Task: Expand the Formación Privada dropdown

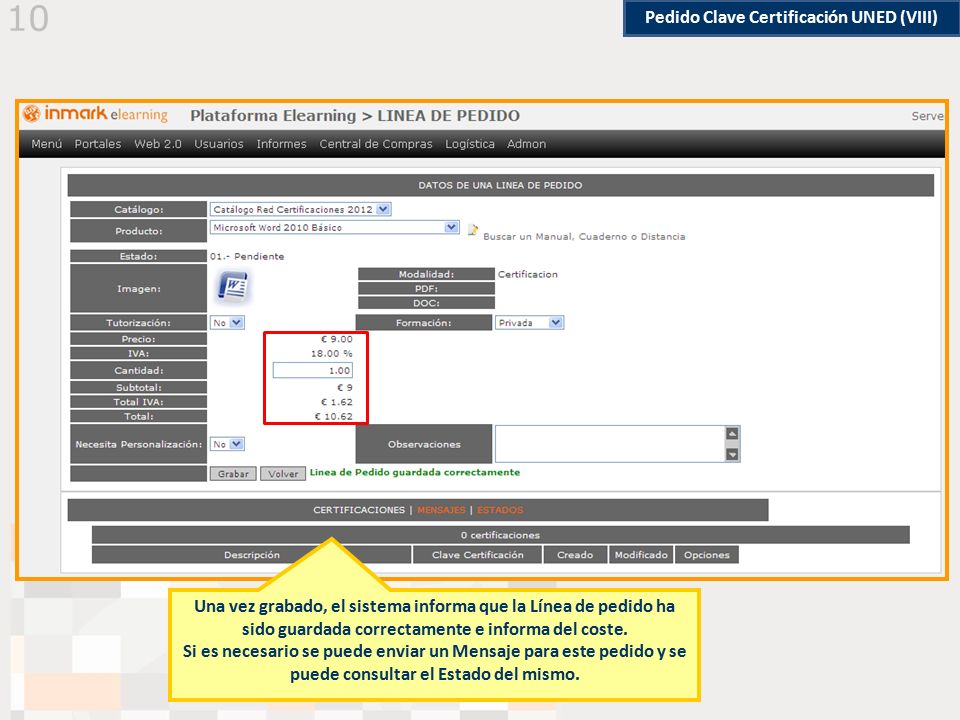Action: coord(555,323)
